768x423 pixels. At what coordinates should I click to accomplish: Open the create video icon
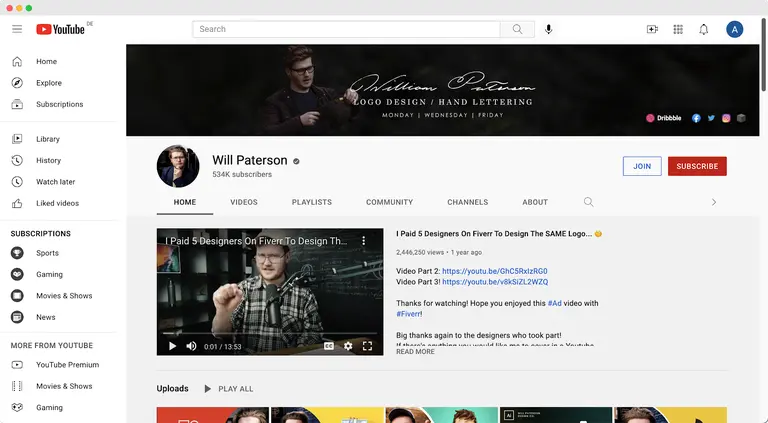coord(652,29)
